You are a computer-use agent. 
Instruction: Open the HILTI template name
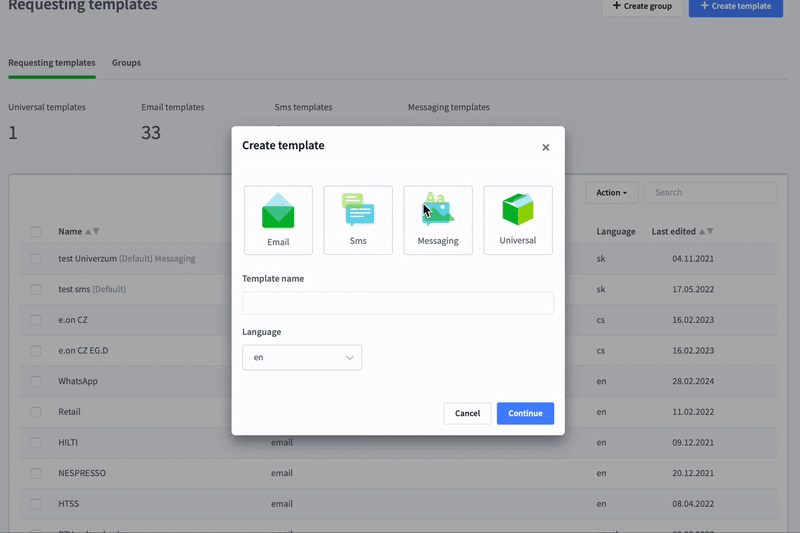click(x=68, y=442)
